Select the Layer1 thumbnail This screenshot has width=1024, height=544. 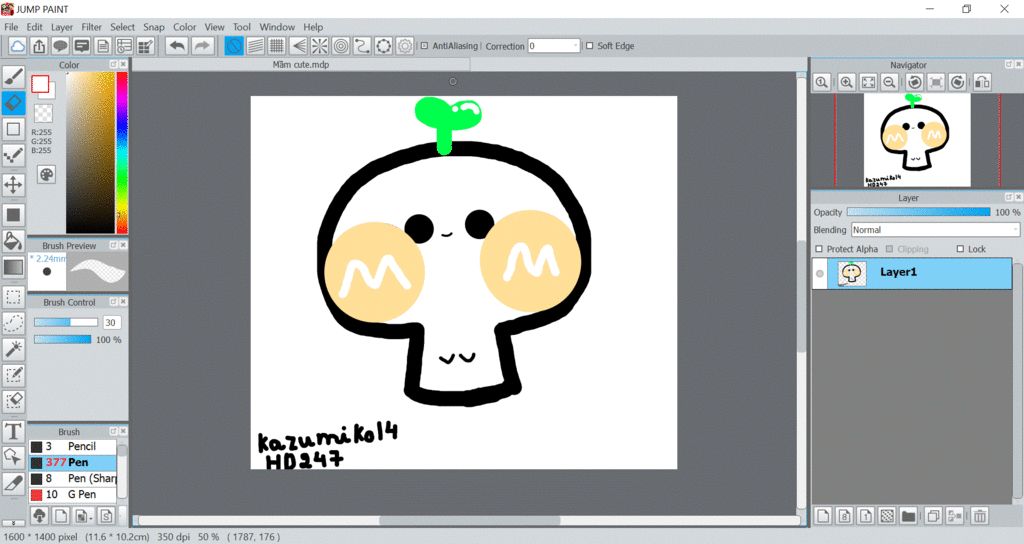coord(852,274)
